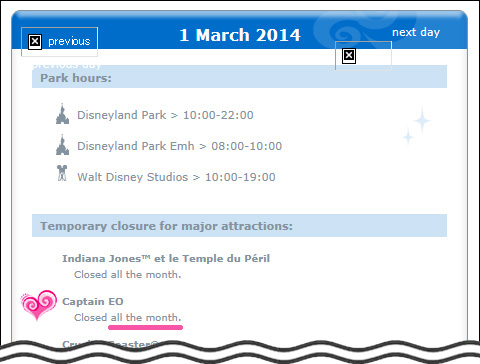480x364 pixels.
Task: Select Disneyland Park Emh > 08:00-10:00 text
Action: click(x=180, y=146)
